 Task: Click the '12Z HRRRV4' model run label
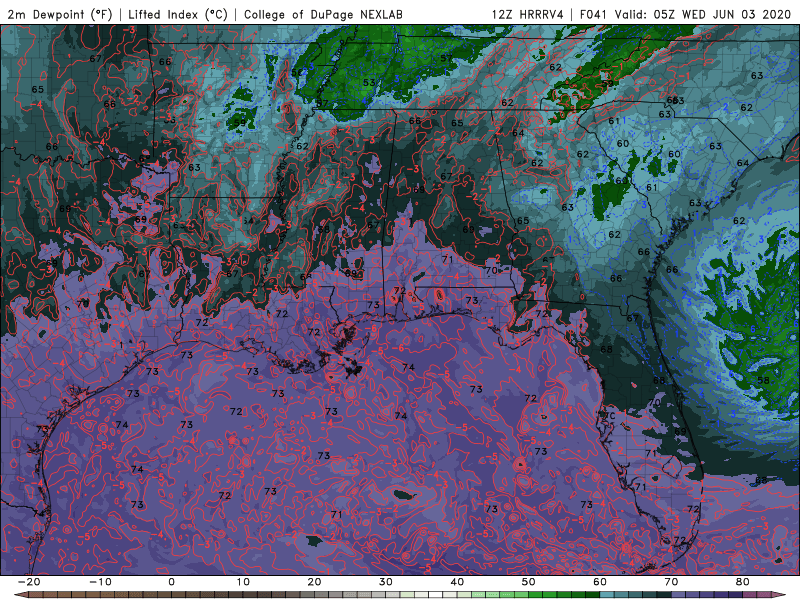[528, 14]
